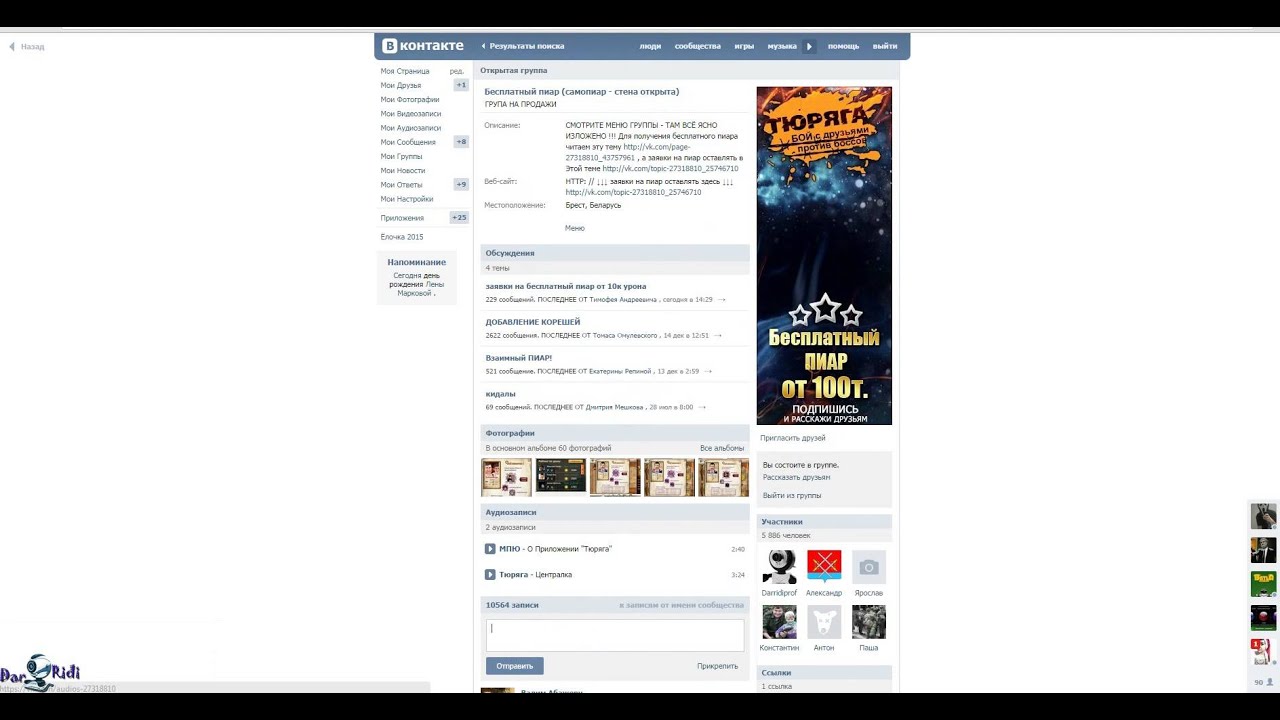Click Пригласить друзей link
The image size is (1280, 720).
pos(793,438)
